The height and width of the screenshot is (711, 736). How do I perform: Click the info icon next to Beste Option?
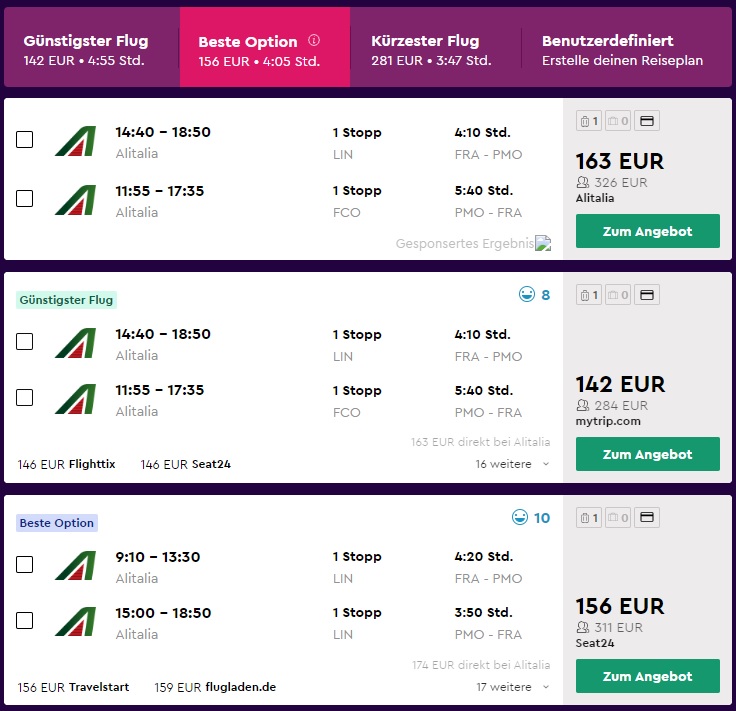click(314, 41)
